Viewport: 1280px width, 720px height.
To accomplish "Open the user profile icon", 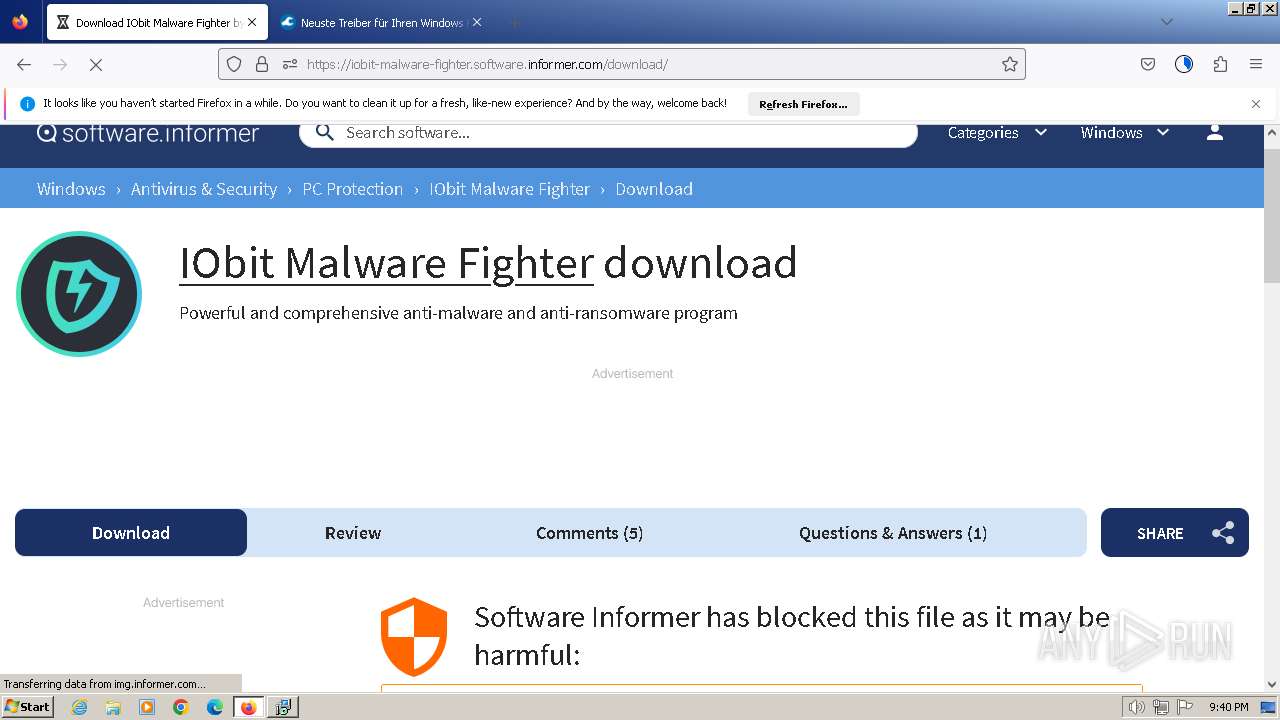I will pyautogui.click(x=1215, y=133).
